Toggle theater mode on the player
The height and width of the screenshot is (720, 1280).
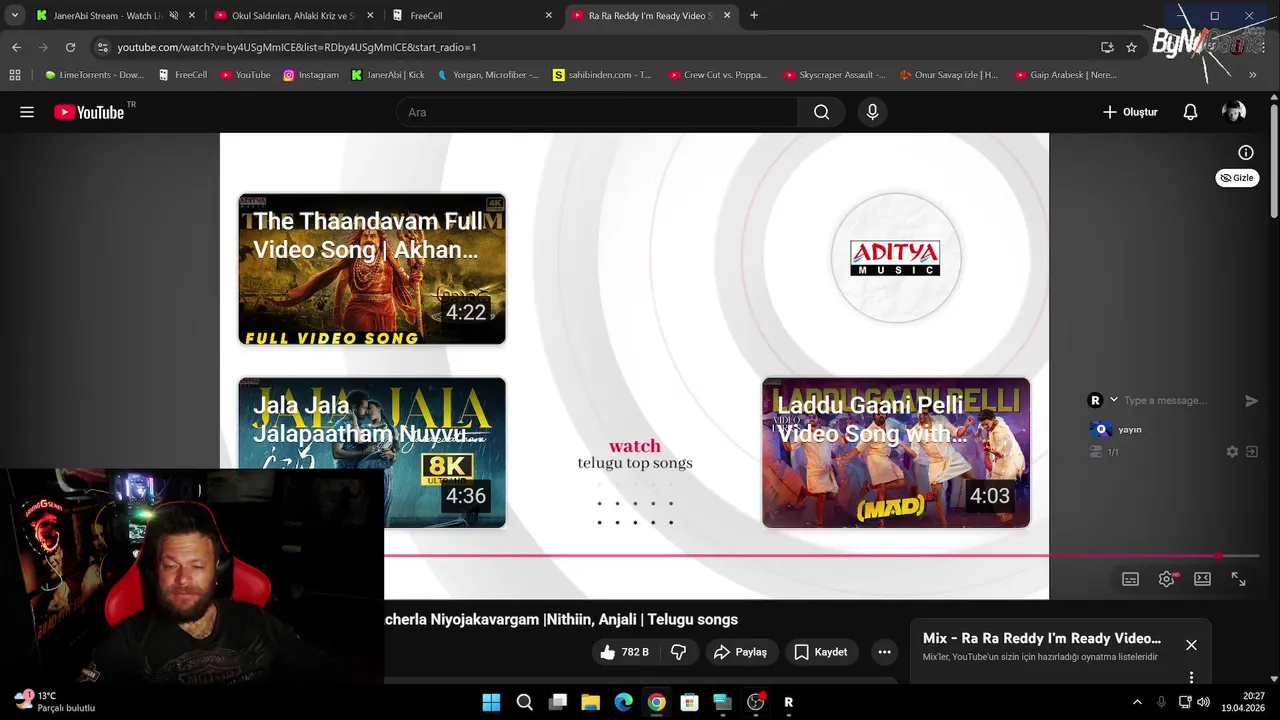[x=1202, y=579]
